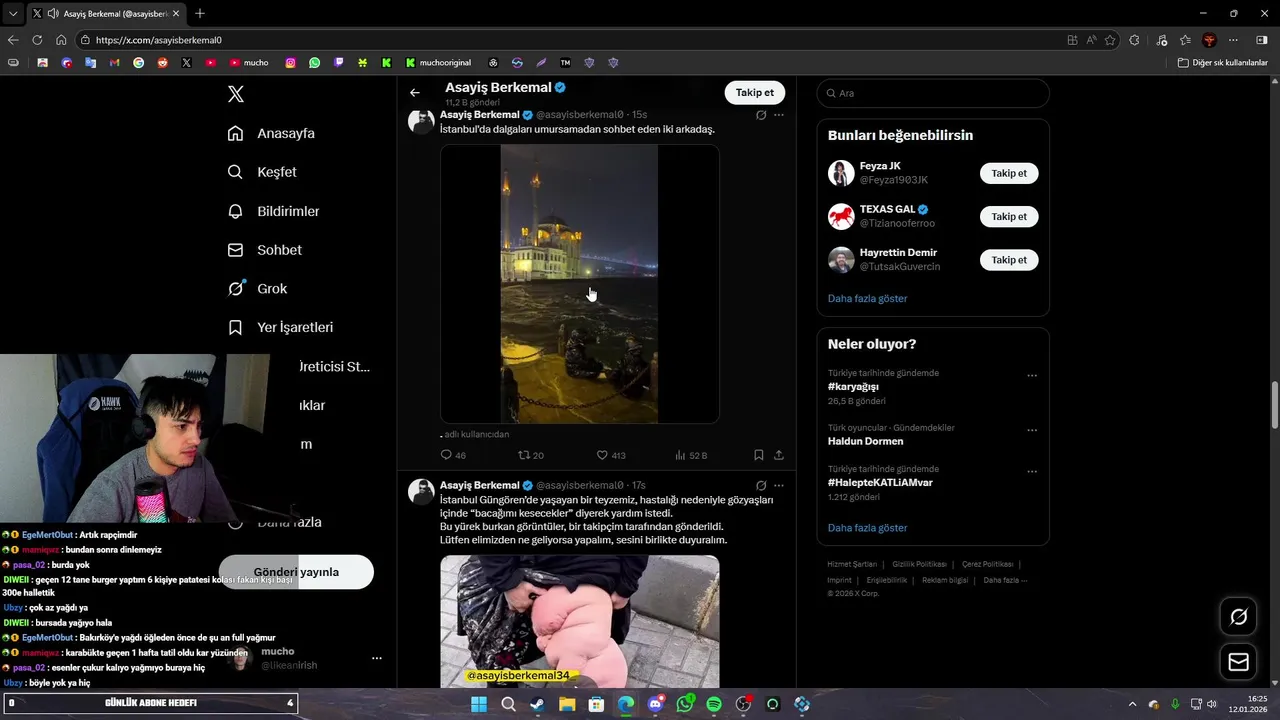Play the Istanbul waves video post
The width and height of the screenshot is (1280, 720).
tap(580, 284)
